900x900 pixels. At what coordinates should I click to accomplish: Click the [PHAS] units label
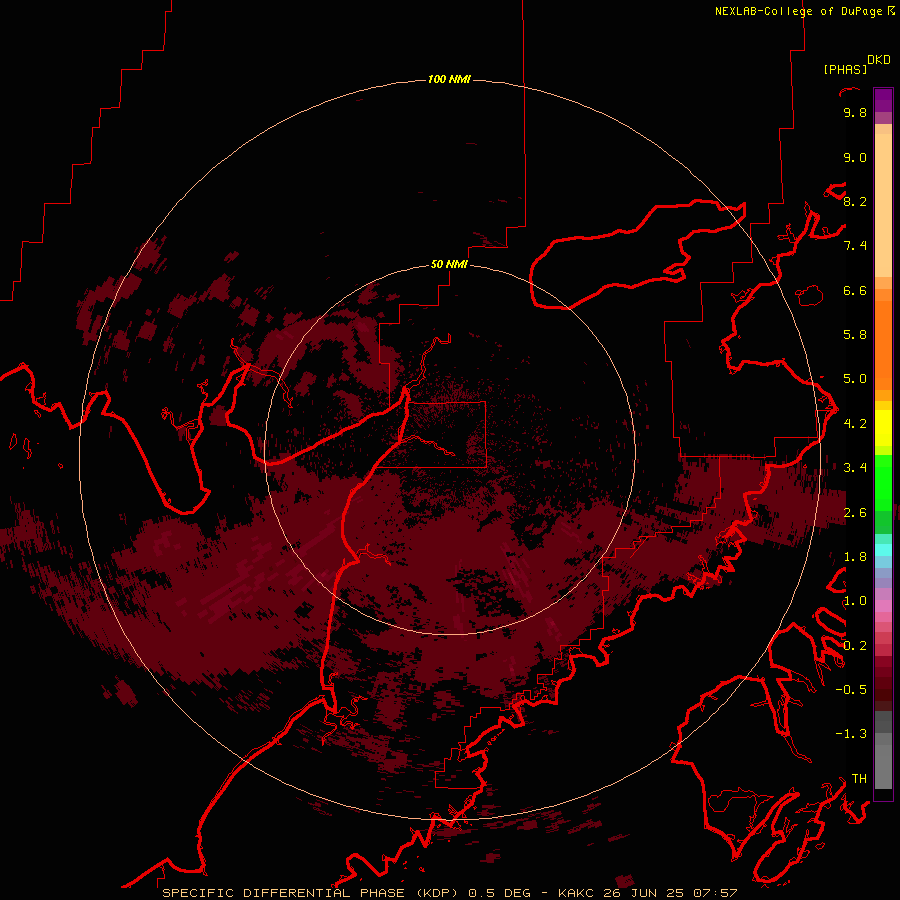845,70
